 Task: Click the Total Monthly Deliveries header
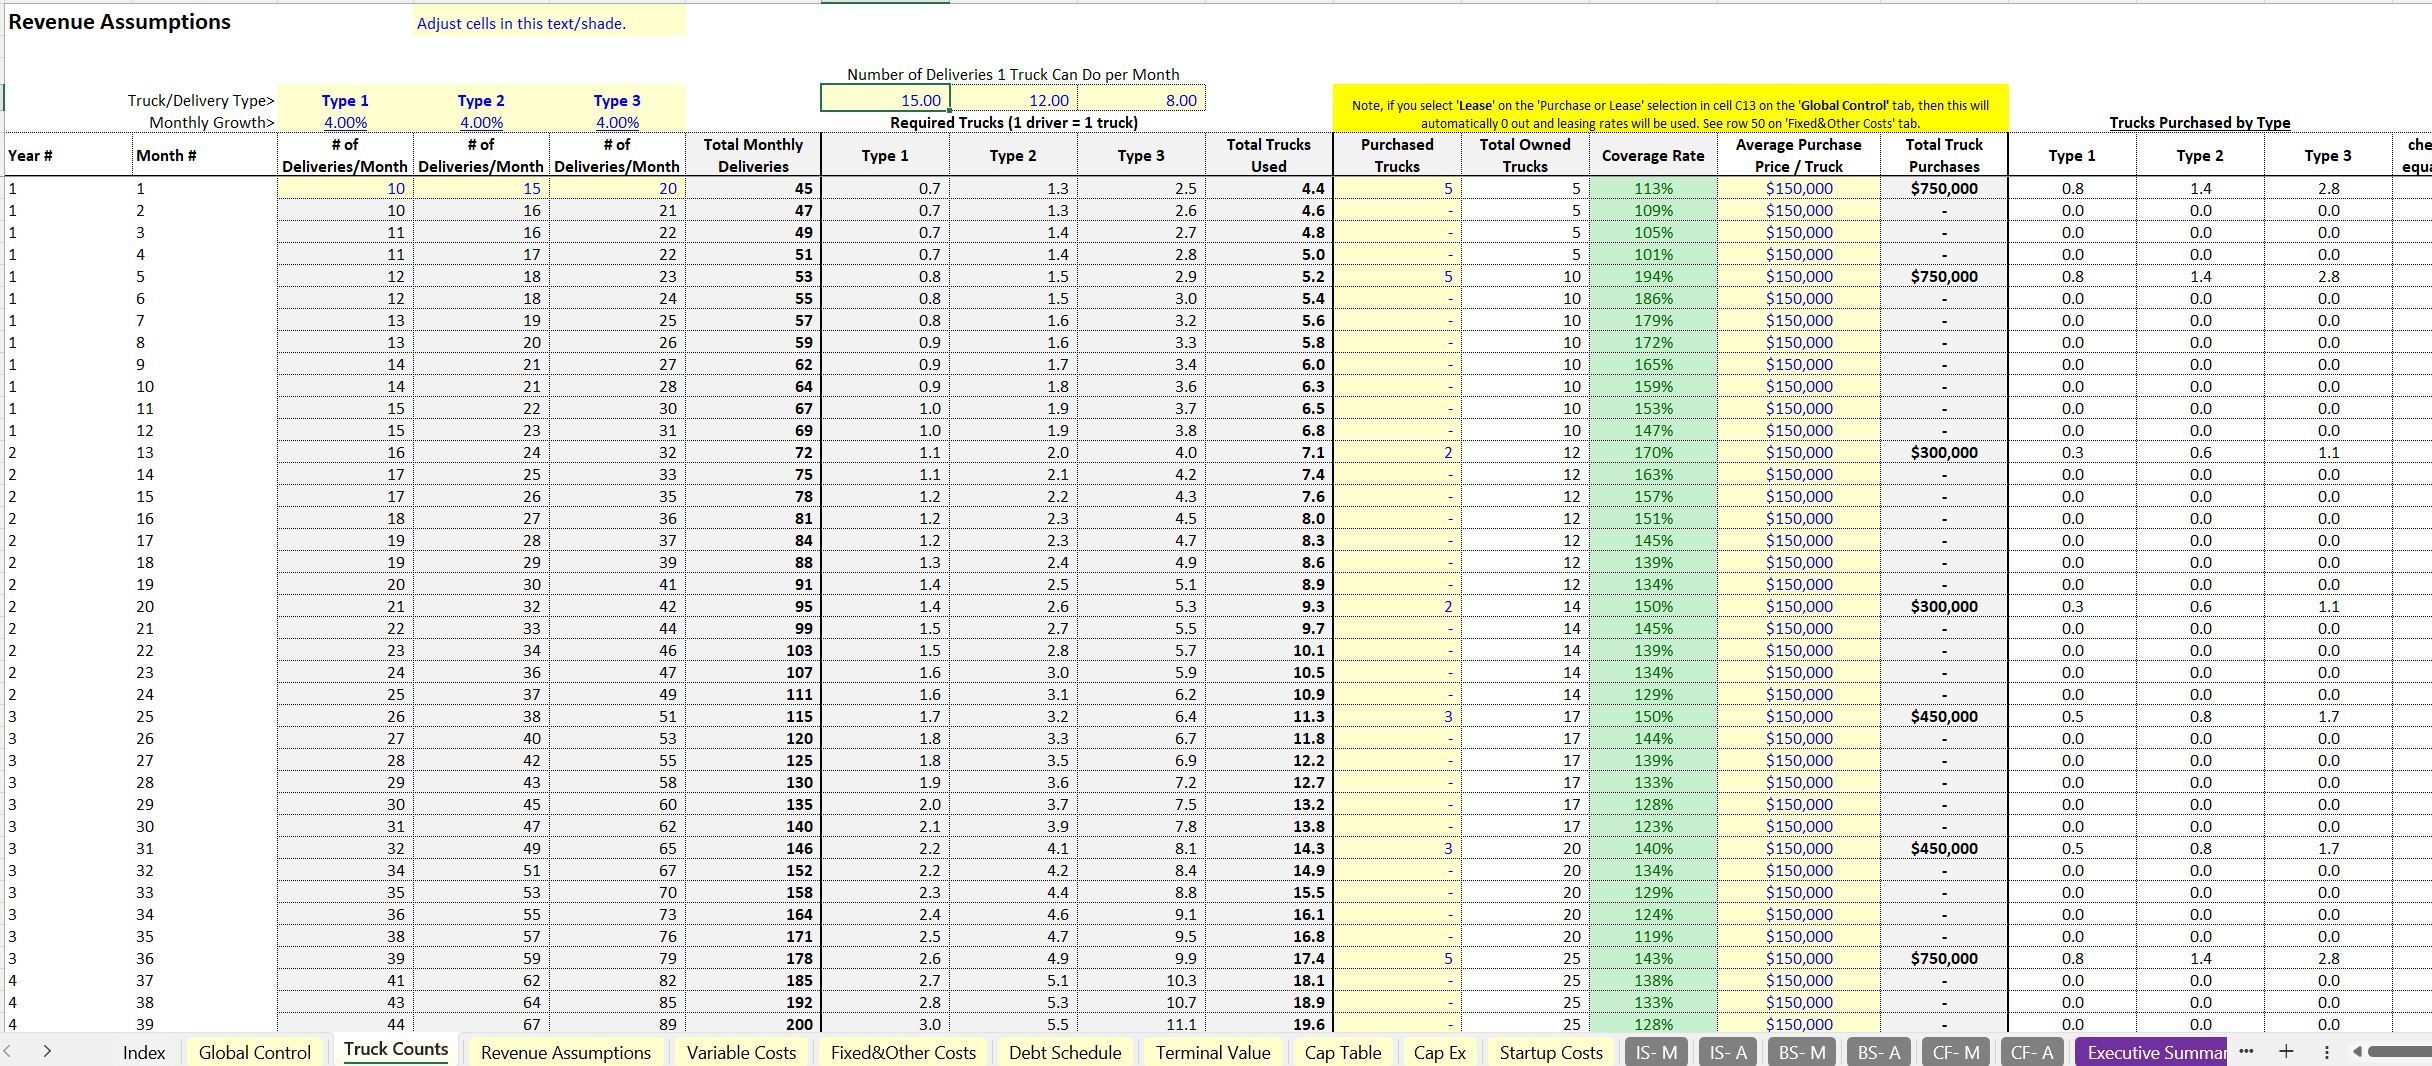point(753,155)
